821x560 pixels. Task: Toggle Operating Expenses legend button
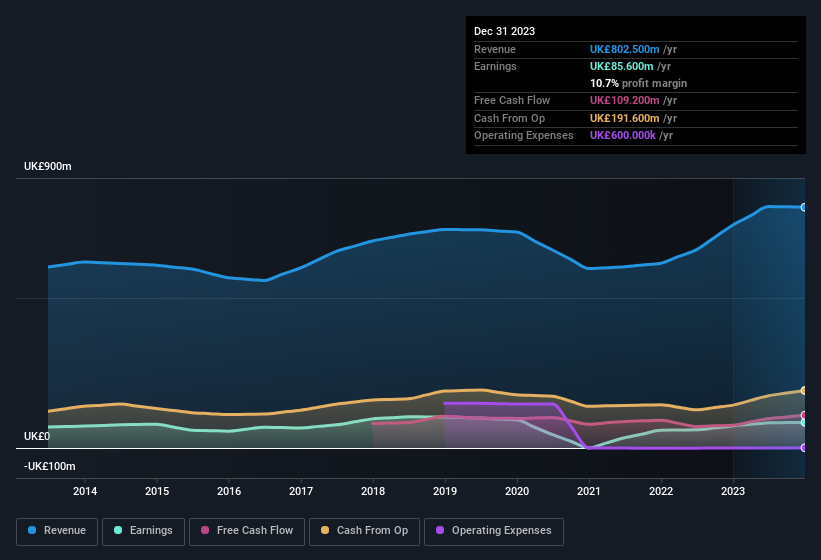point(493,530)
